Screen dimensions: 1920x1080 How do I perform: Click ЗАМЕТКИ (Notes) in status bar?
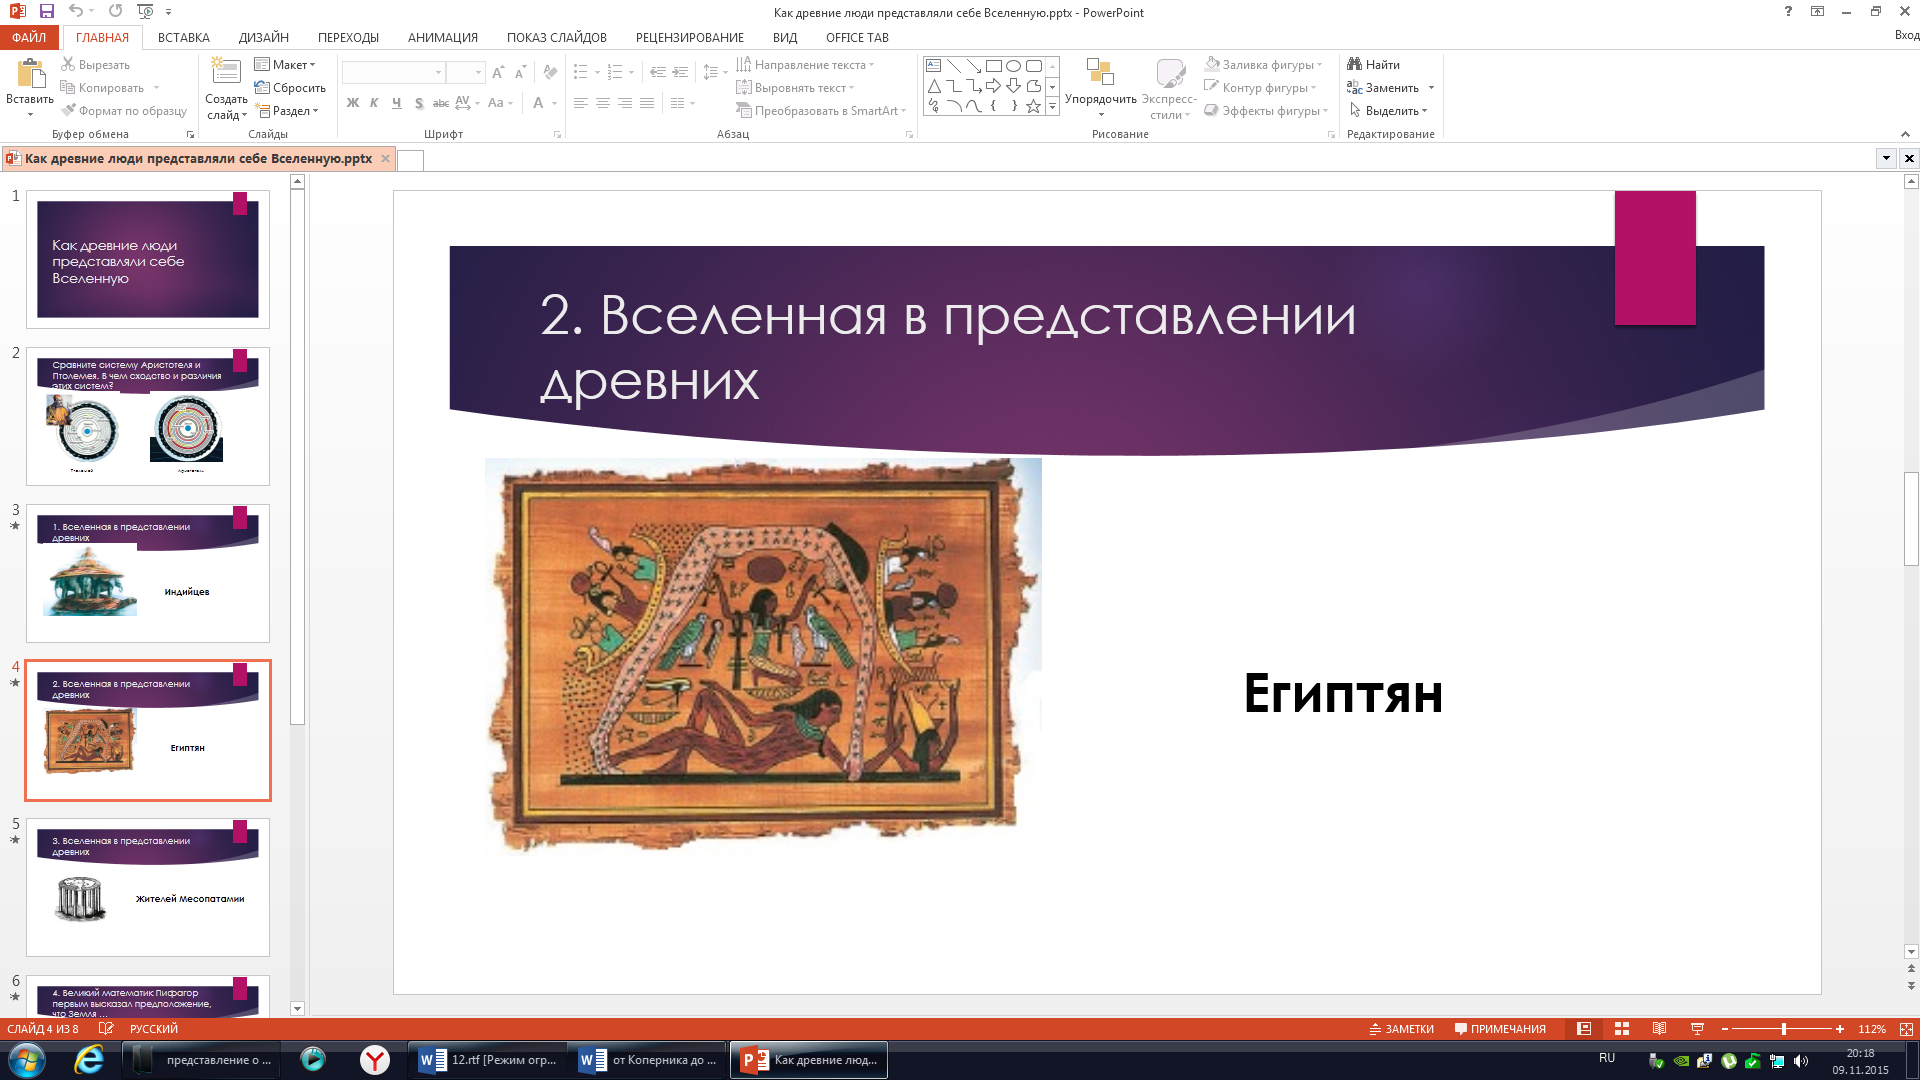(x=1401, y=1029)
